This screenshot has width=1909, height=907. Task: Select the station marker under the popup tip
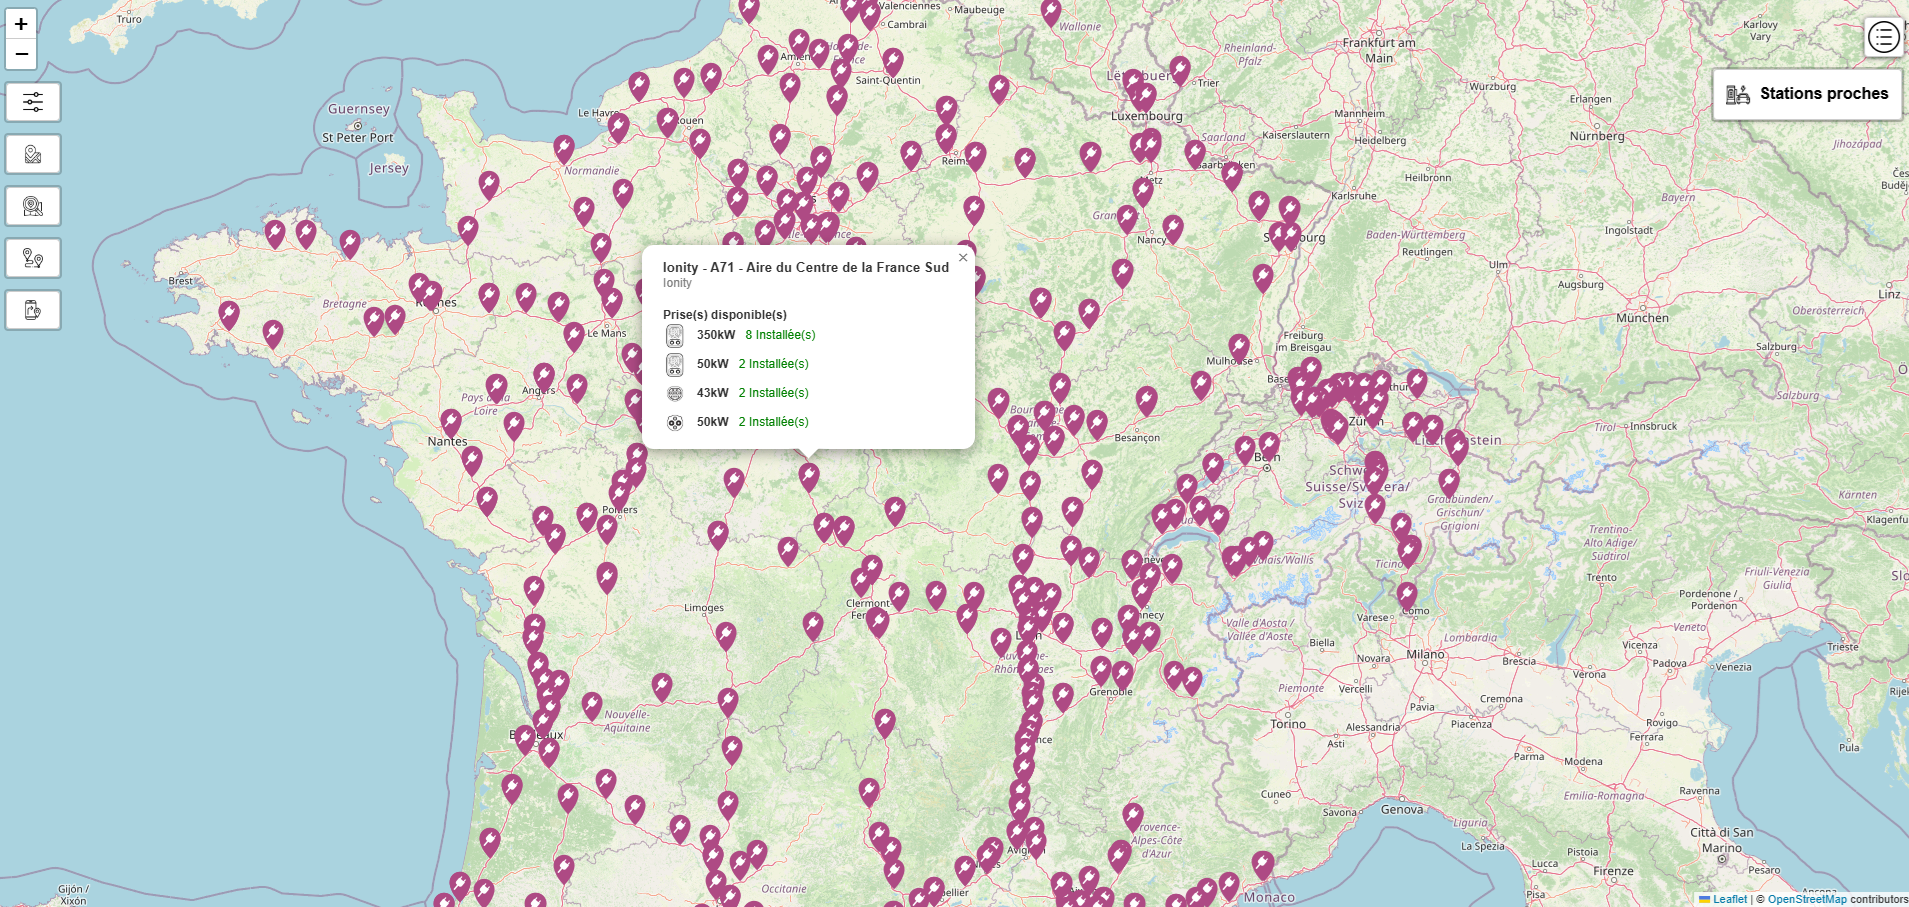click(x=809, y=476)
